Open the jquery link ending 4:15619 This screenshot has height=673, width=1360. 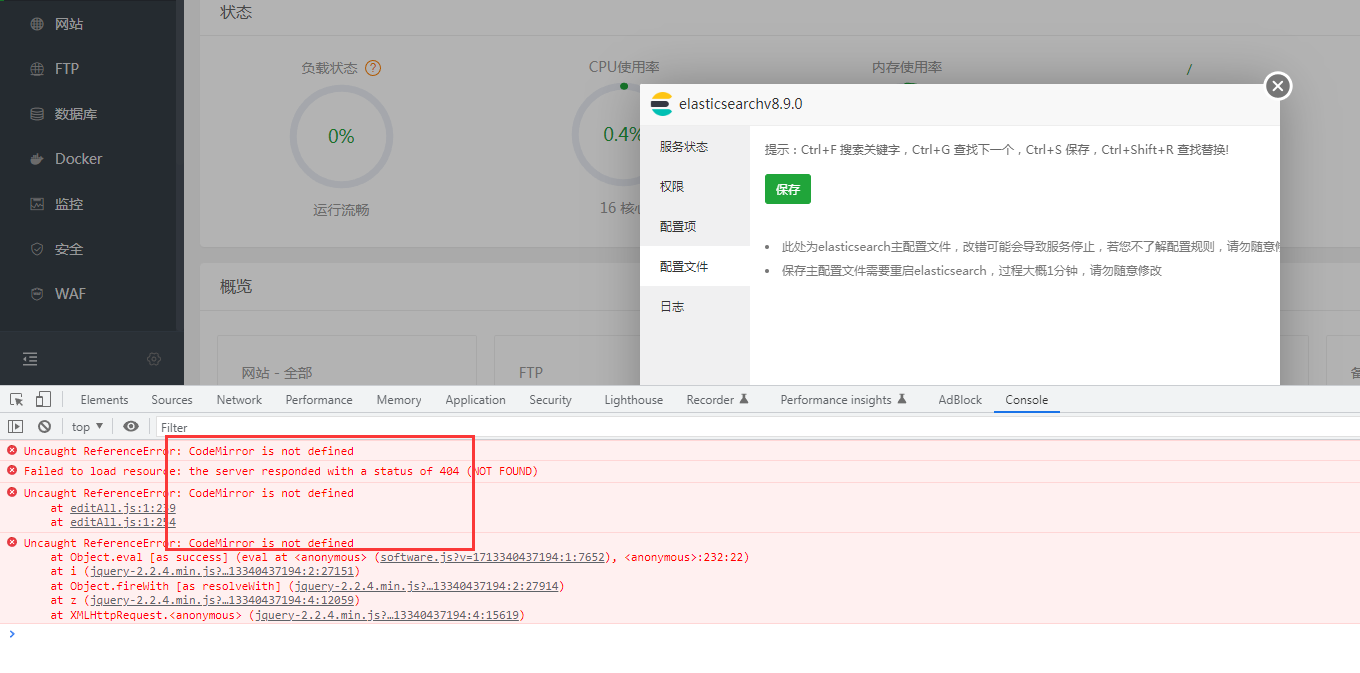coord(387,615)
